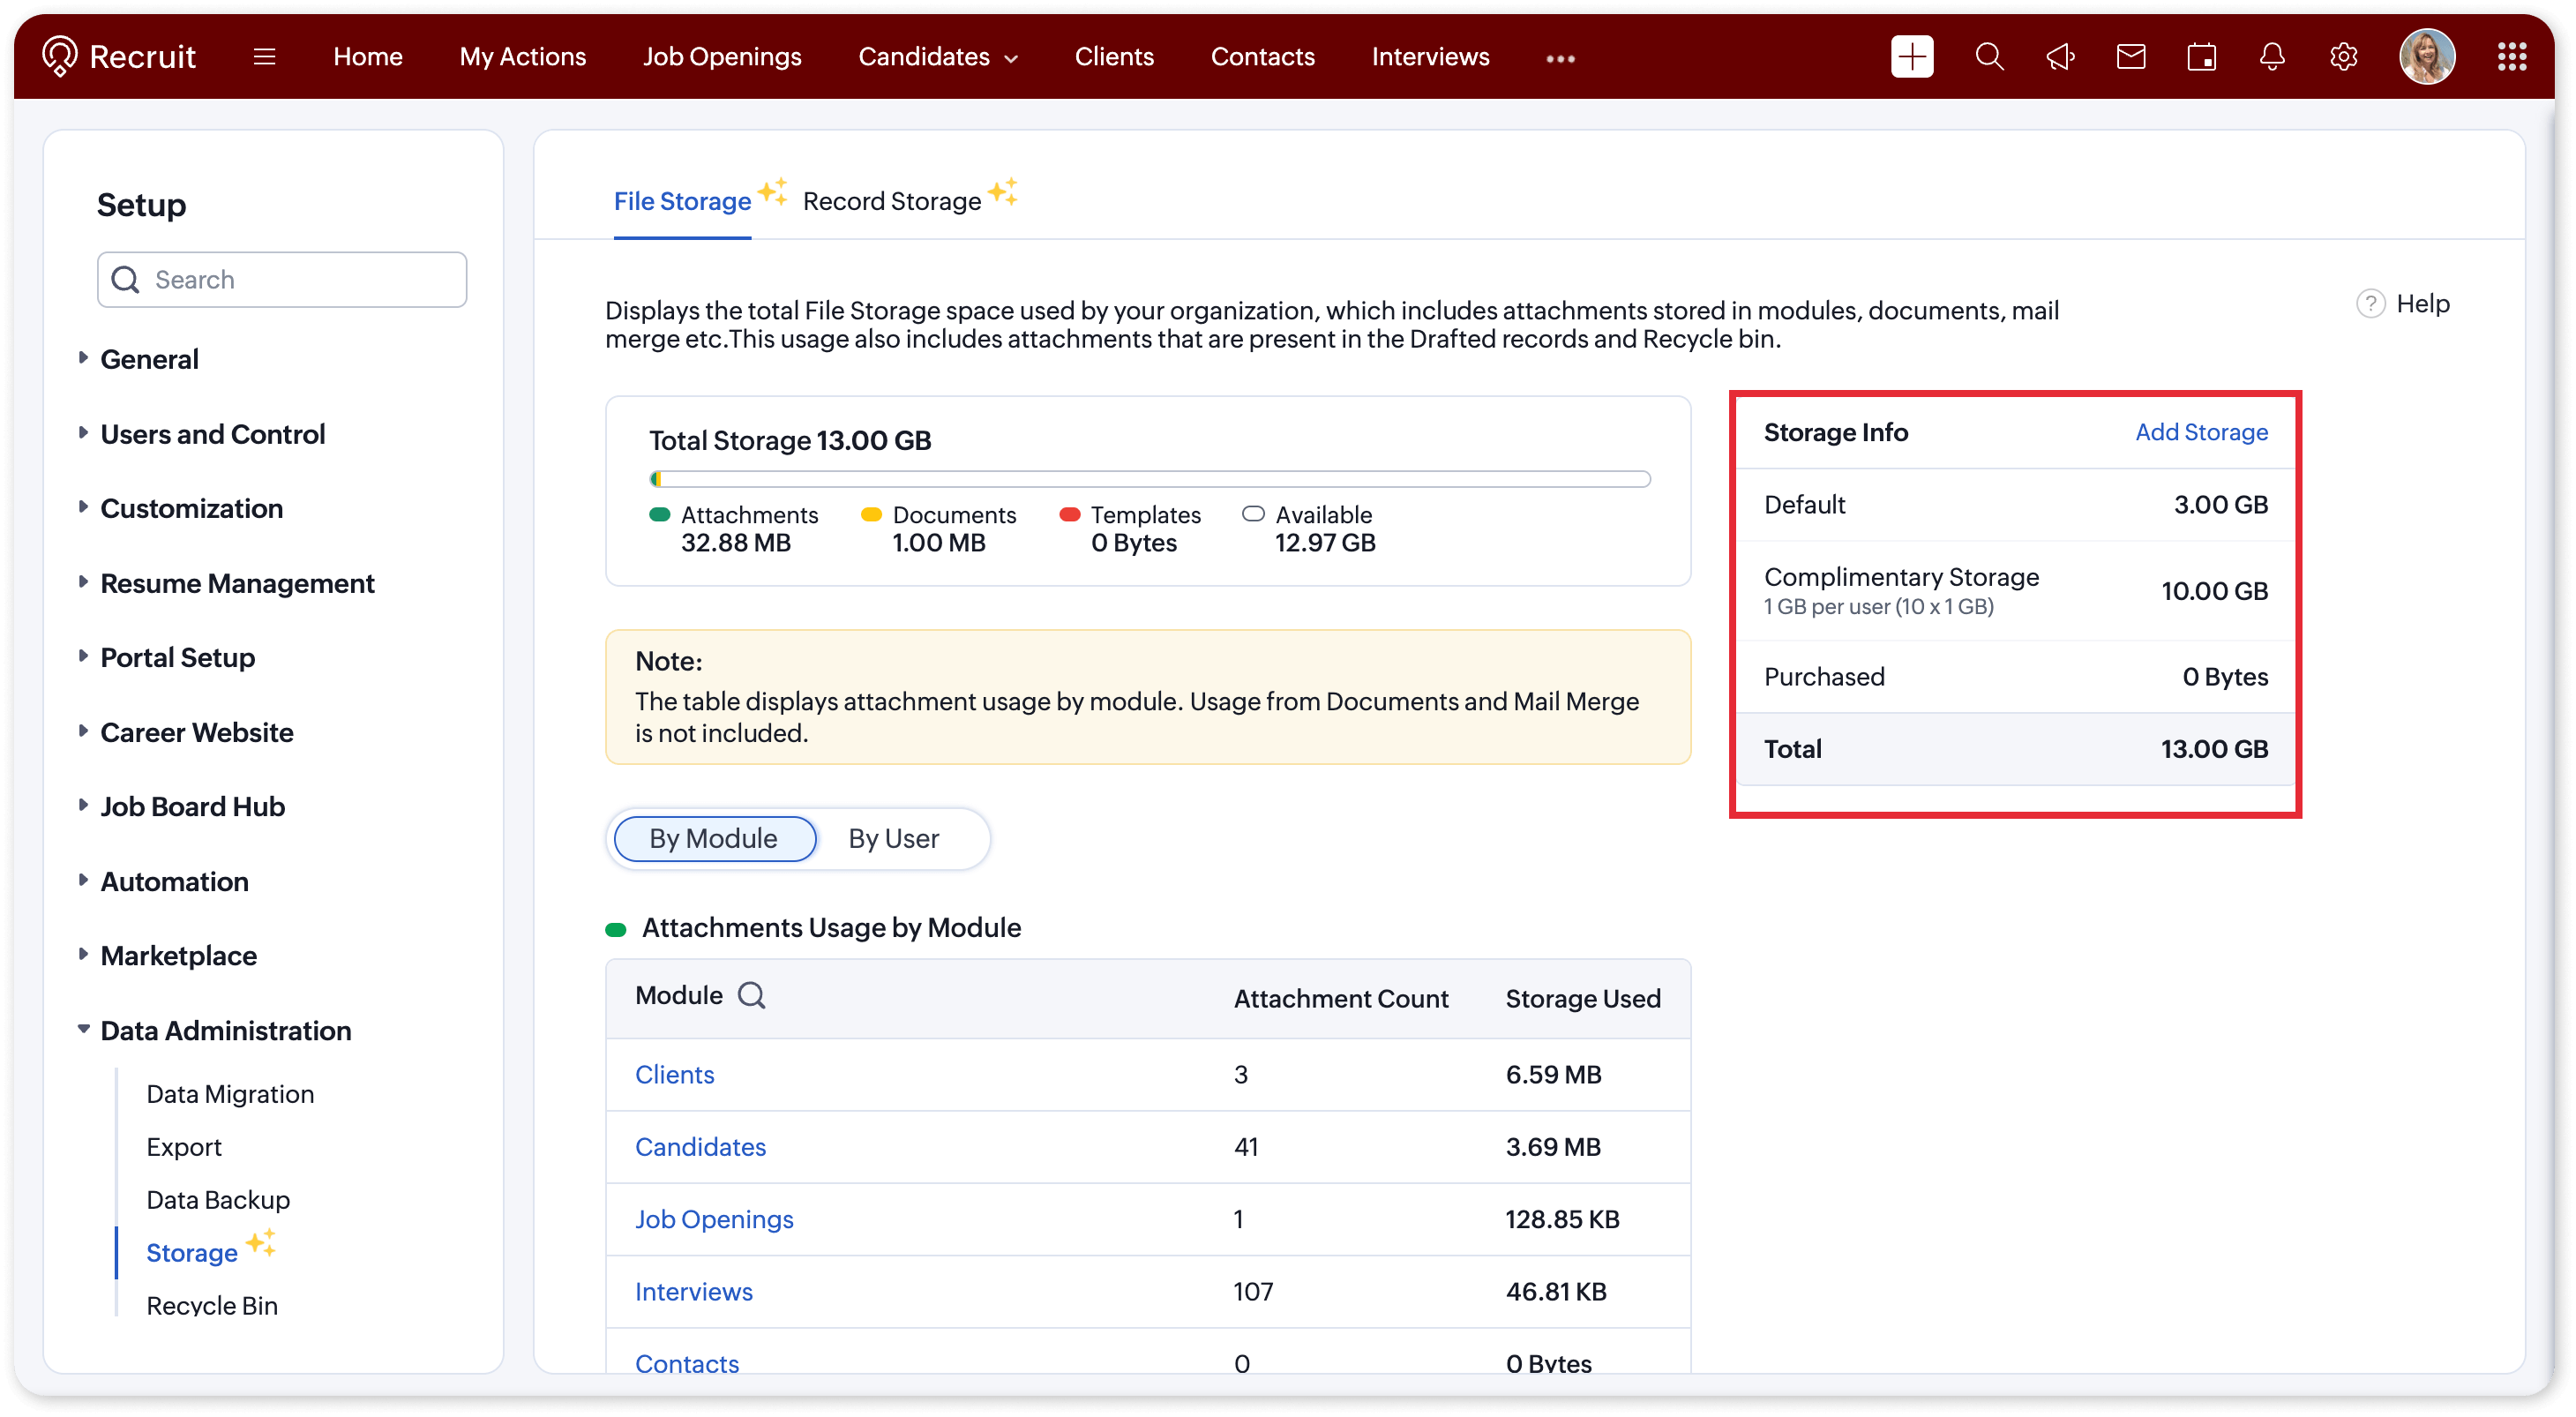Open the notifications bell
Viewport: 2576px width, 1417px height.
point(2272,57)
